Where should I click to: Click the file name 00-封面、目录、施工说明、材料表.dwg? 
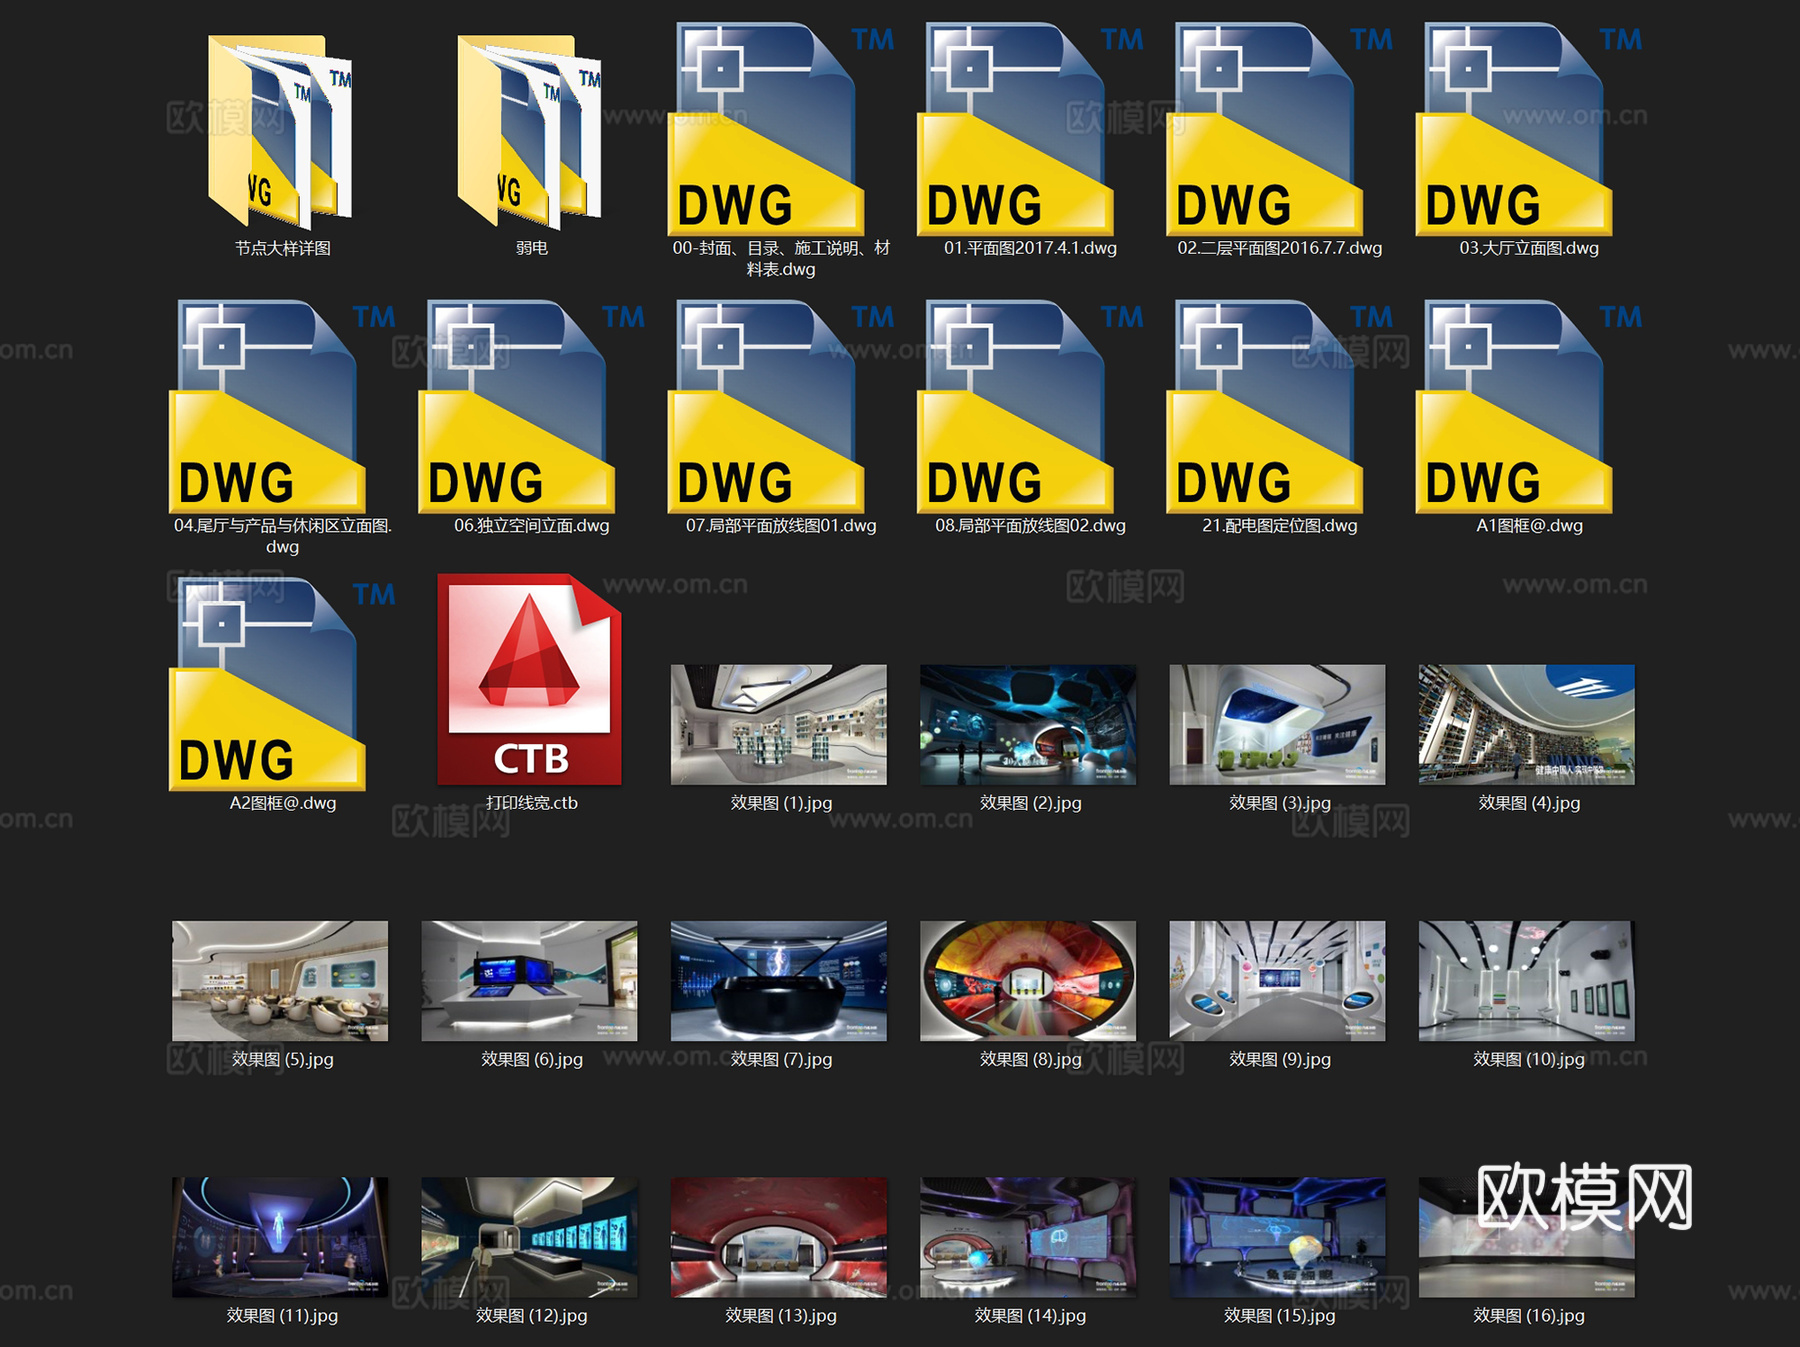[x=781, y=258]
